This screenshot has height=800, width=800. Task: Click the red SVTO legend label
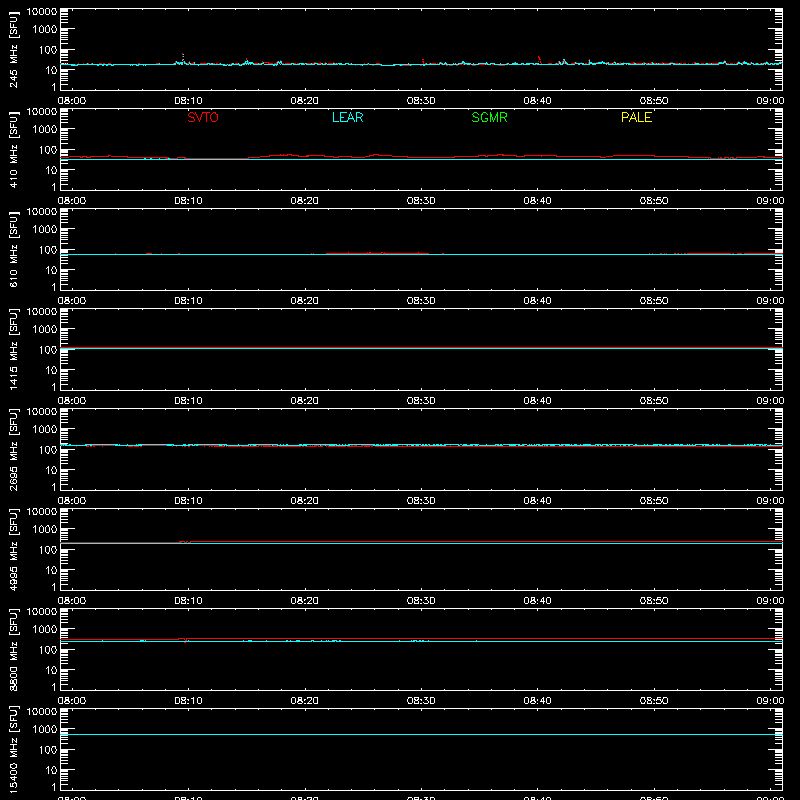point(203,117)
